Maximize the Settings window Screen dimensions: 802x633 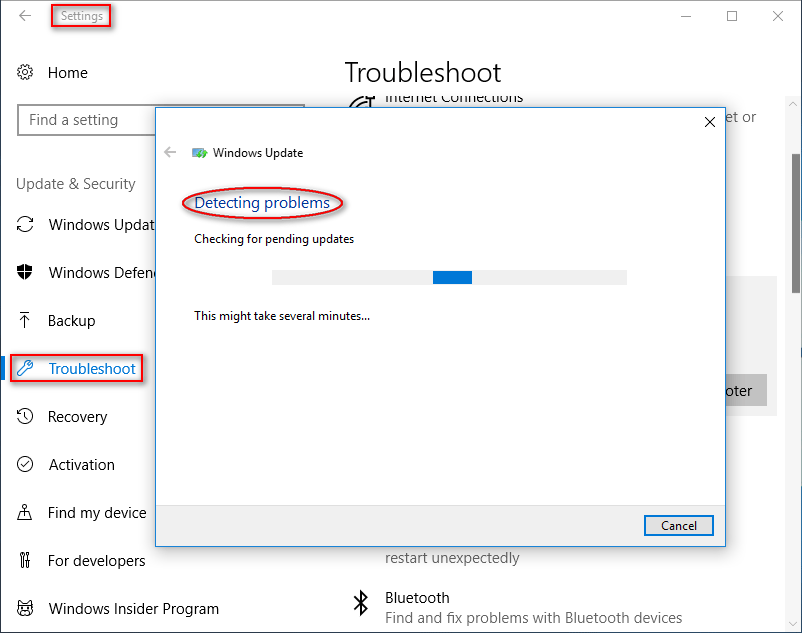click(732, 16)
